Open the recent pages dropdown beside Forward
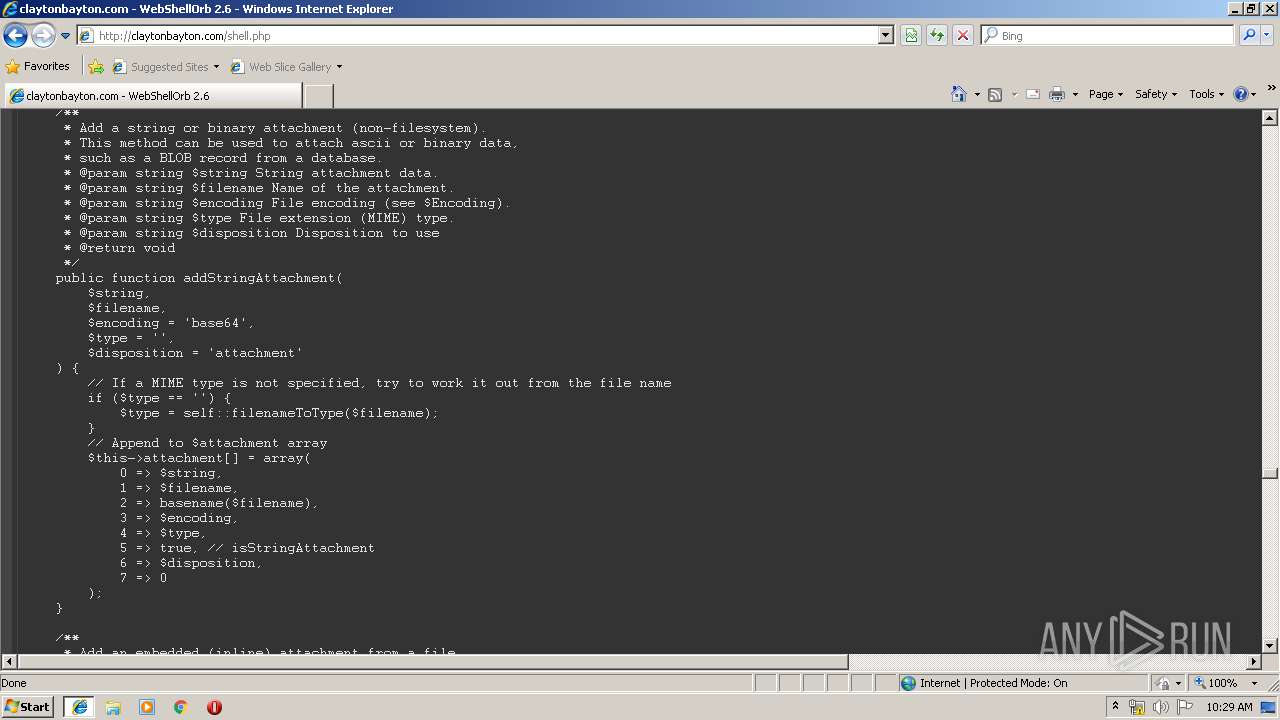The image size is (1280, 720). tap(66, 36)
